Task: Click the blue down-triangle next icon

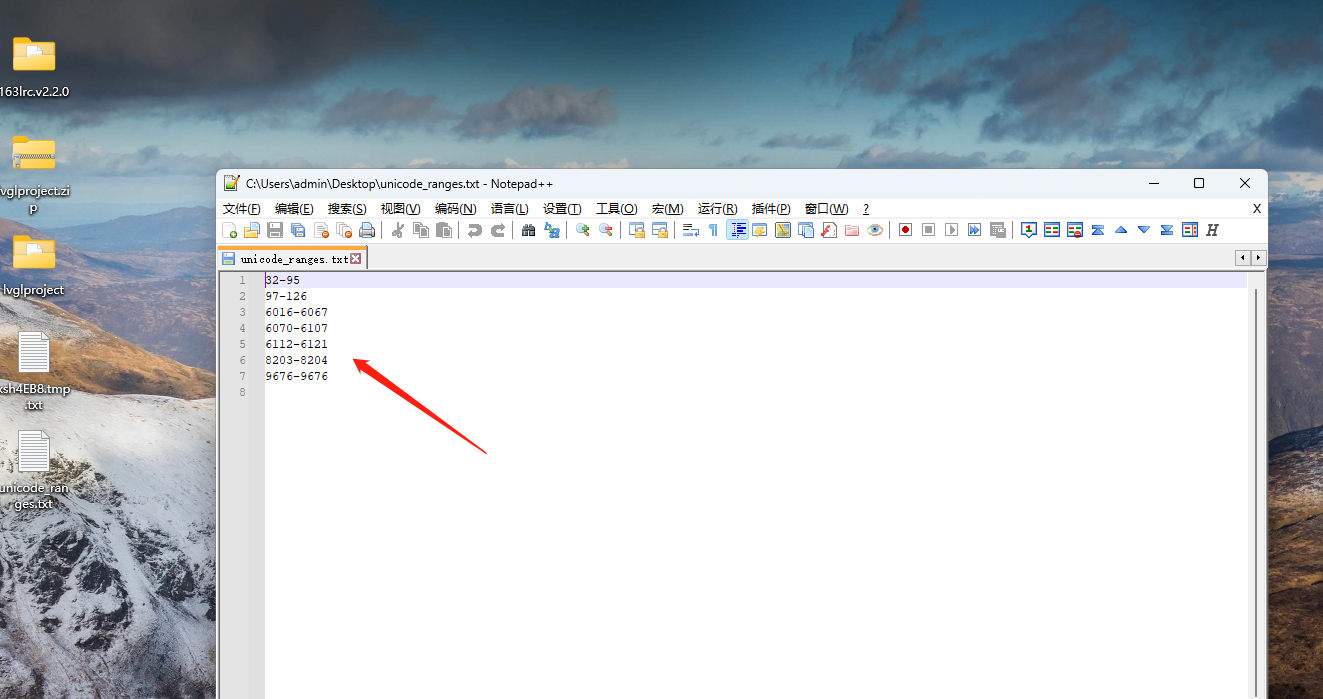Action: [x=1144, y=230]
